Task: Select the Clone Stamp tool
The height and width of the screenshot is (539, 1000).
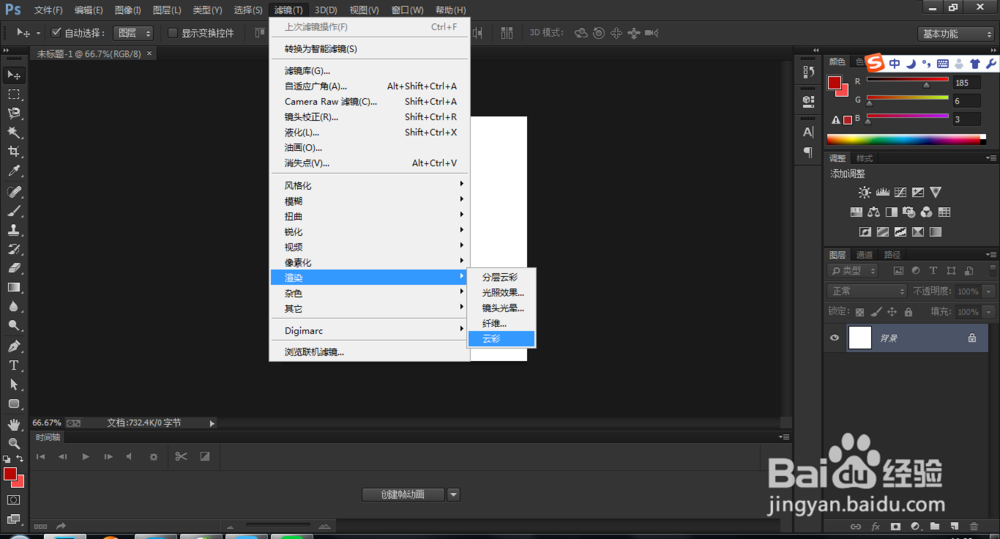Action: click(x=13, y=230)
